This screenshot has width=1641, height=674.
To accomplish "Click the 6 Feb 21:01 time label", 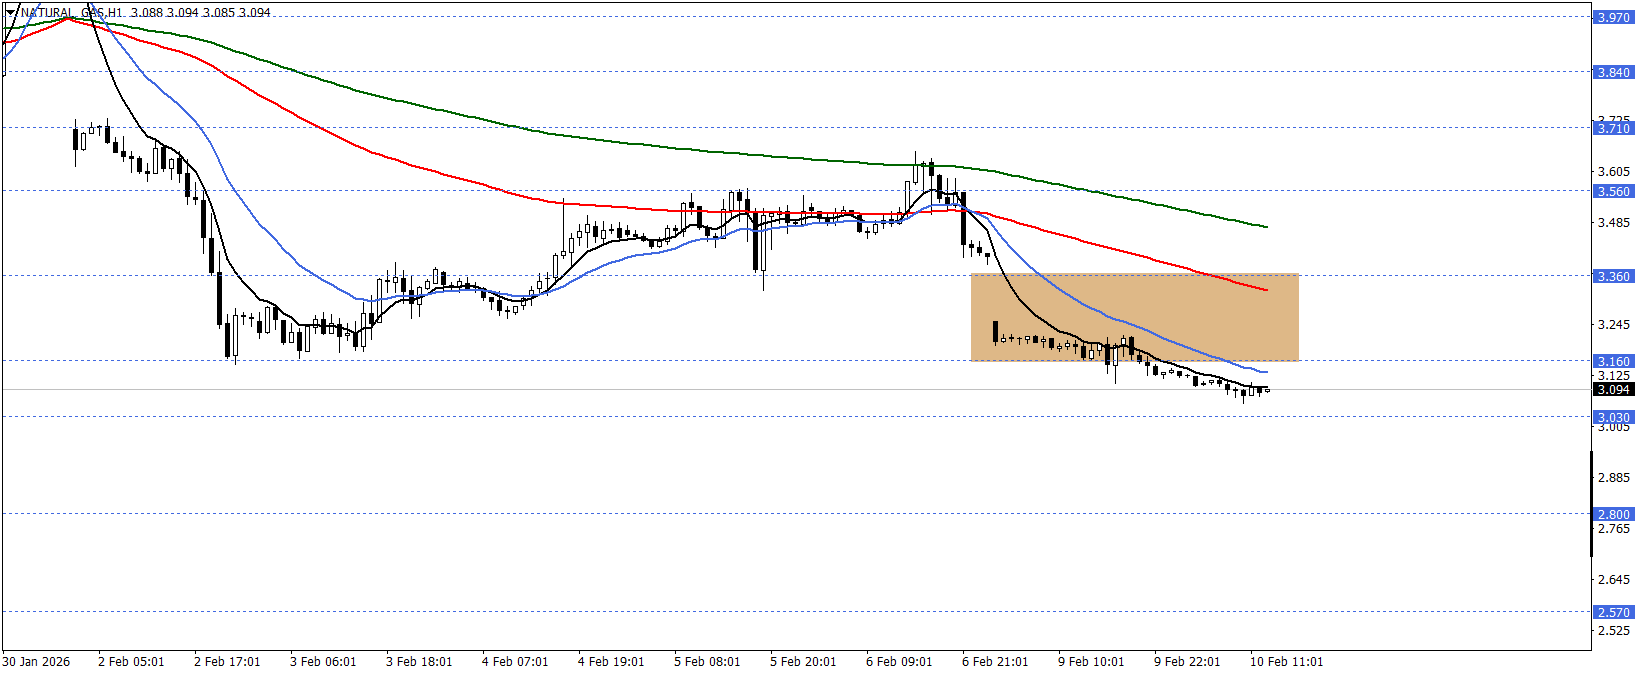I will 995,662.
